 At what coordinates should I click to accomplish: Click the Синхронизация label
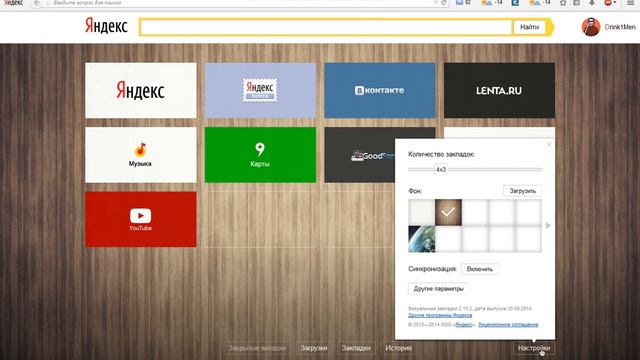click(x=432, y=269)
